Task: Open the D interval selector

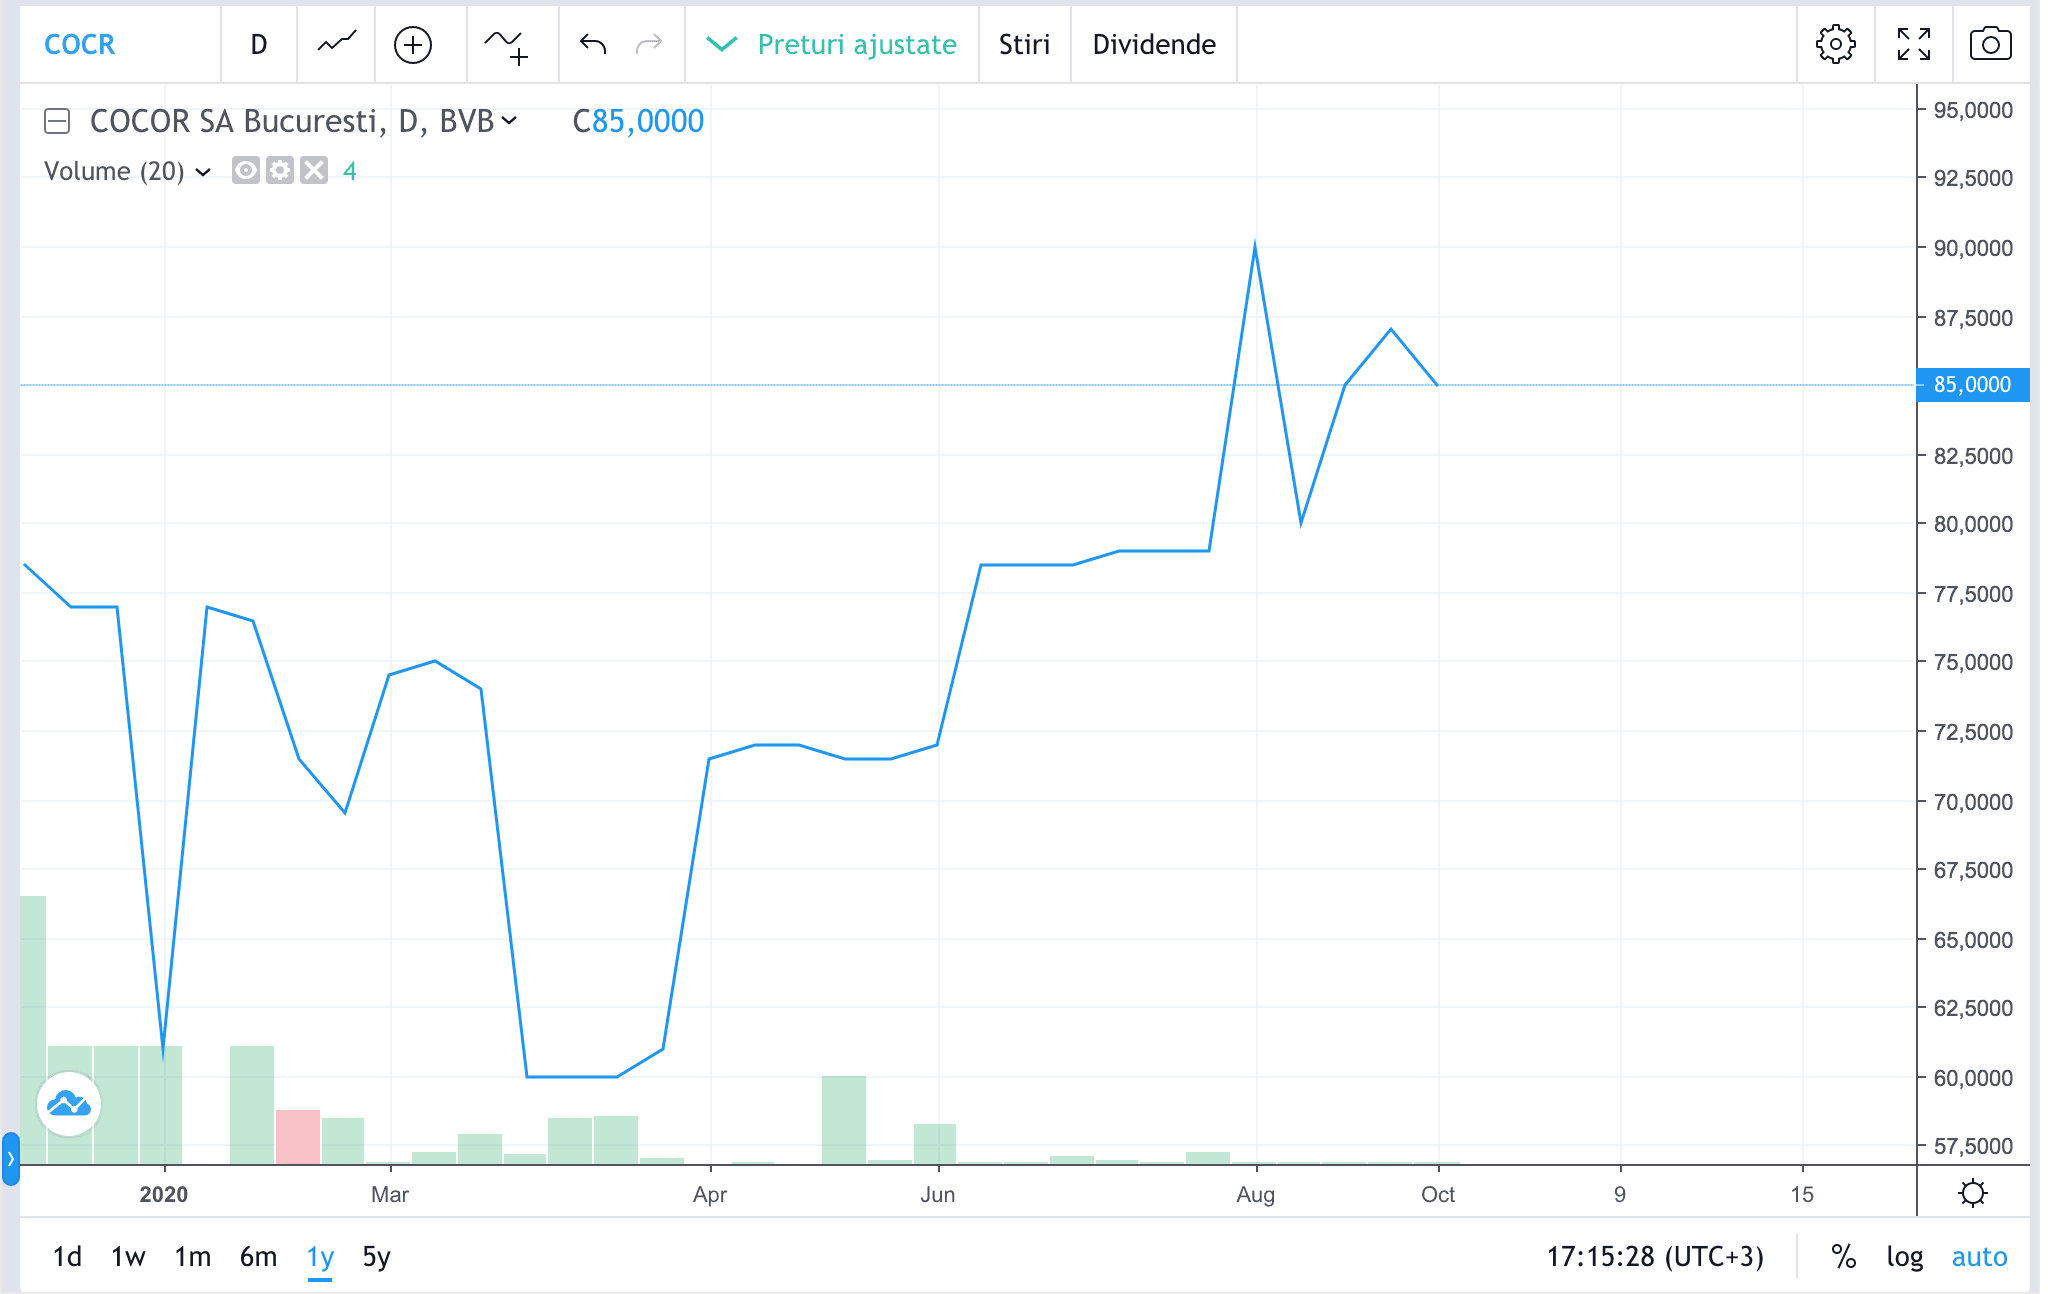Action: click(259, 44)
